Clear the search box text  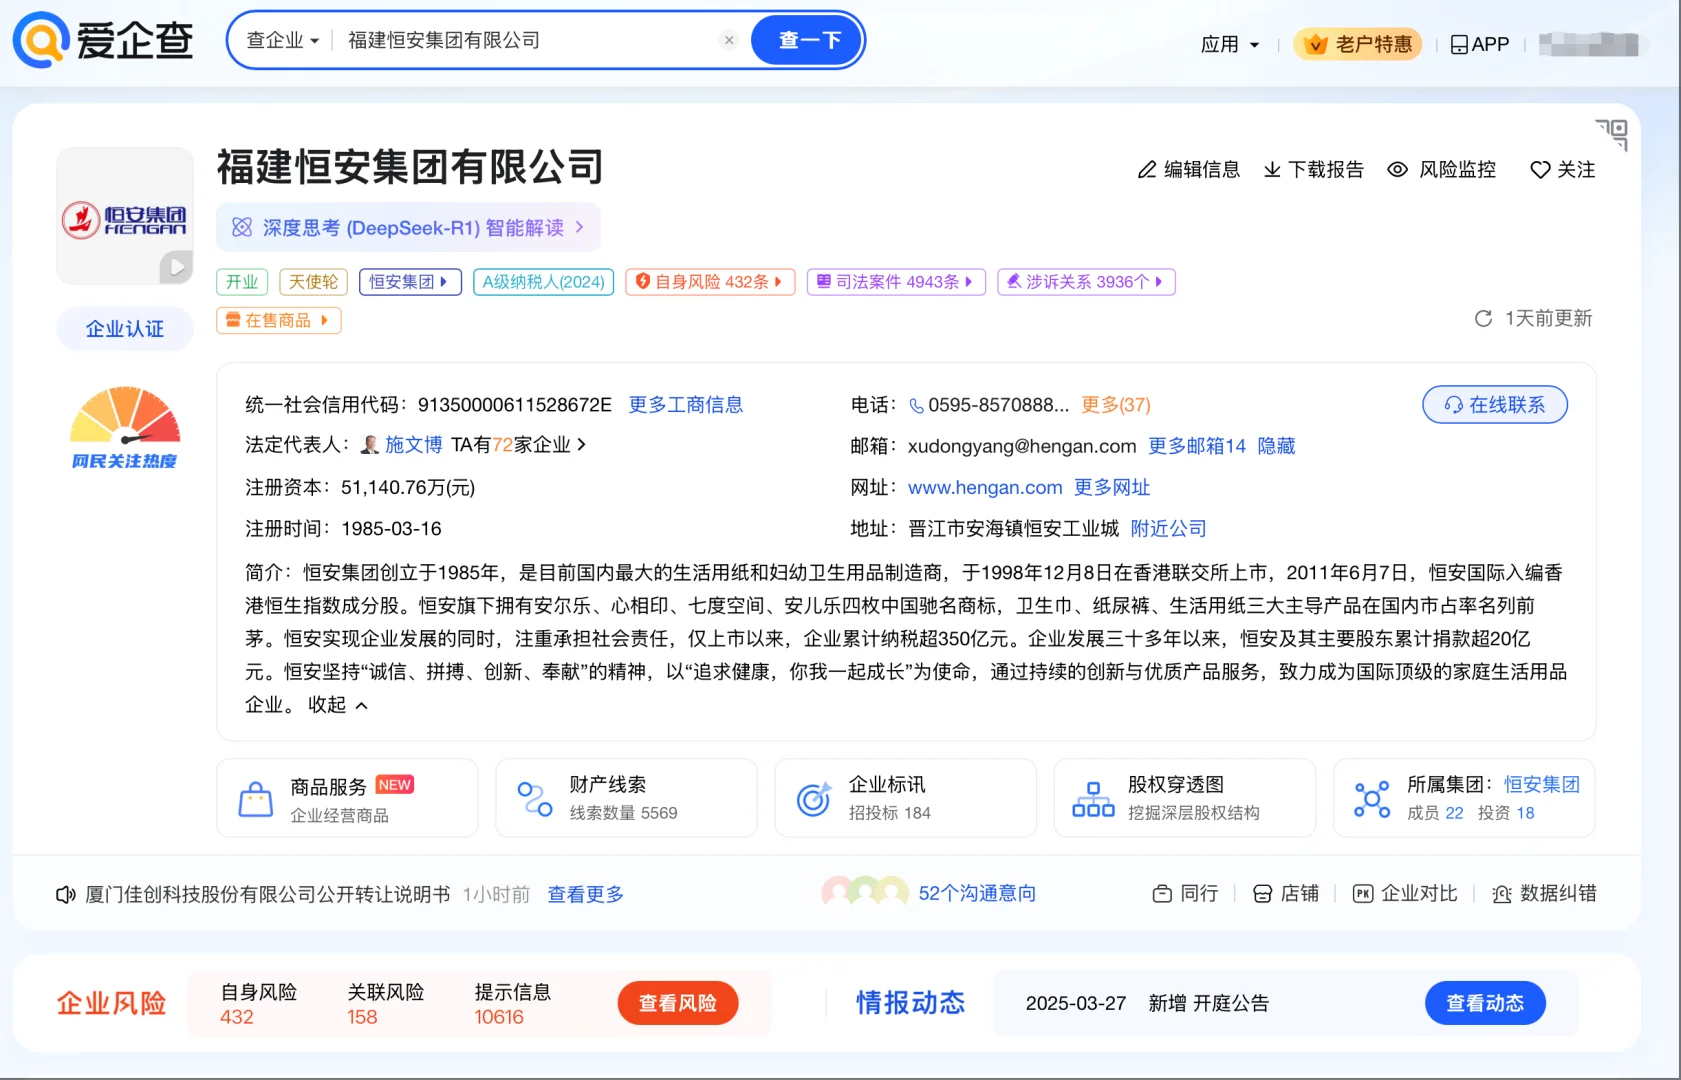(x=729, y=40)
